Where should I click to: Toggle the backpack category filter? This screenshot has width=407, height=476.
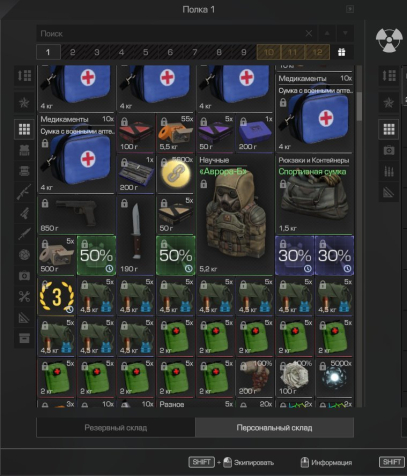(x=24, y=171)
